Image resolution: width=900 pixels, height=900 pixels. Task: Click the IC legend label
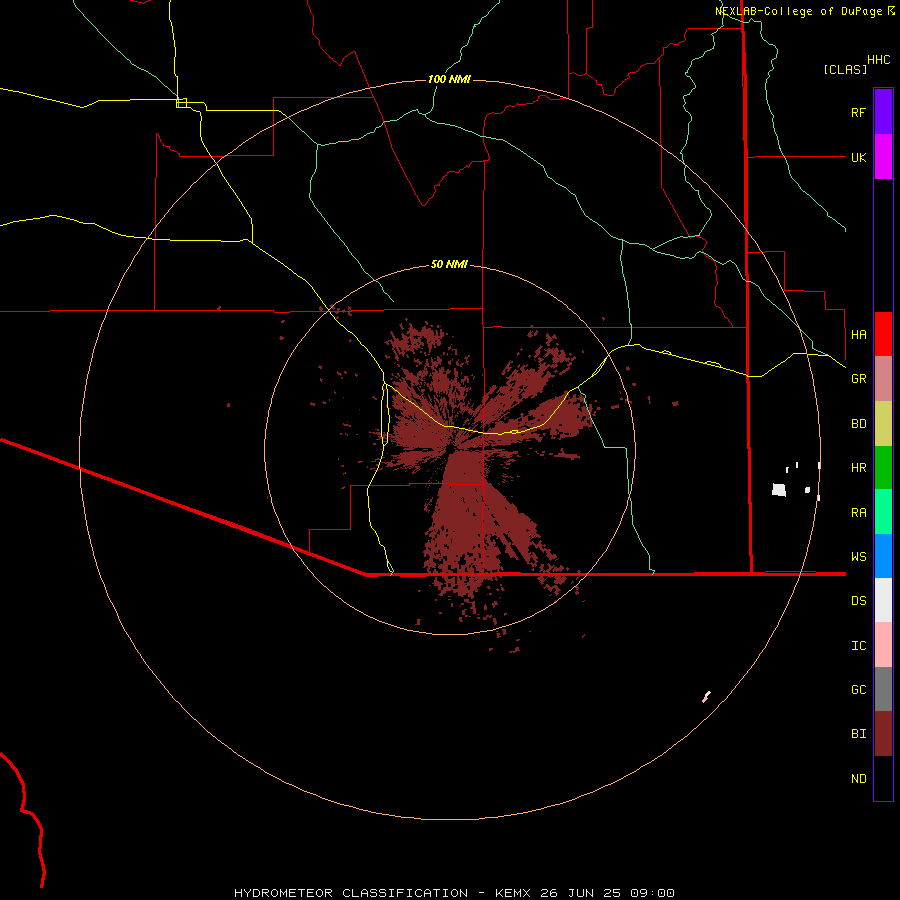(858, 646)
